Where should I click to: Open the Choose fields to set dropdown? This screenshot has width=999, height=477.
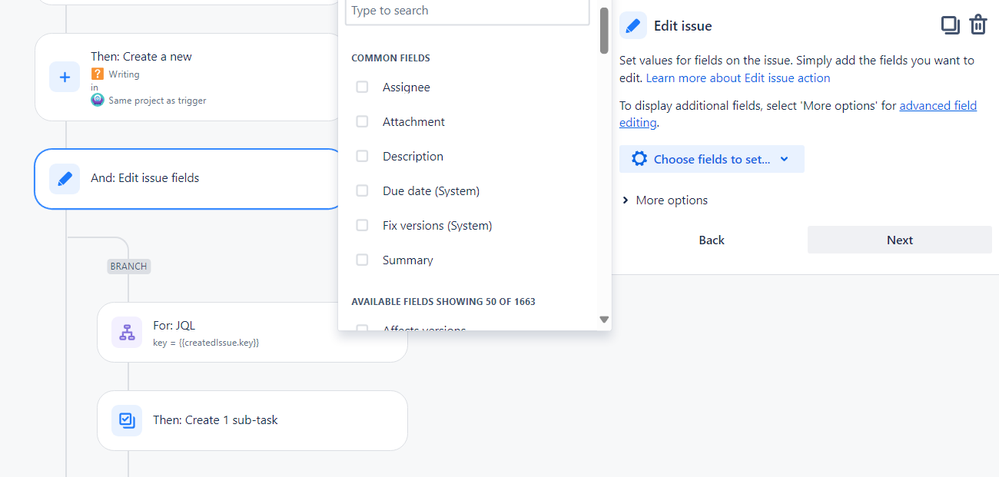pos(712,159)
